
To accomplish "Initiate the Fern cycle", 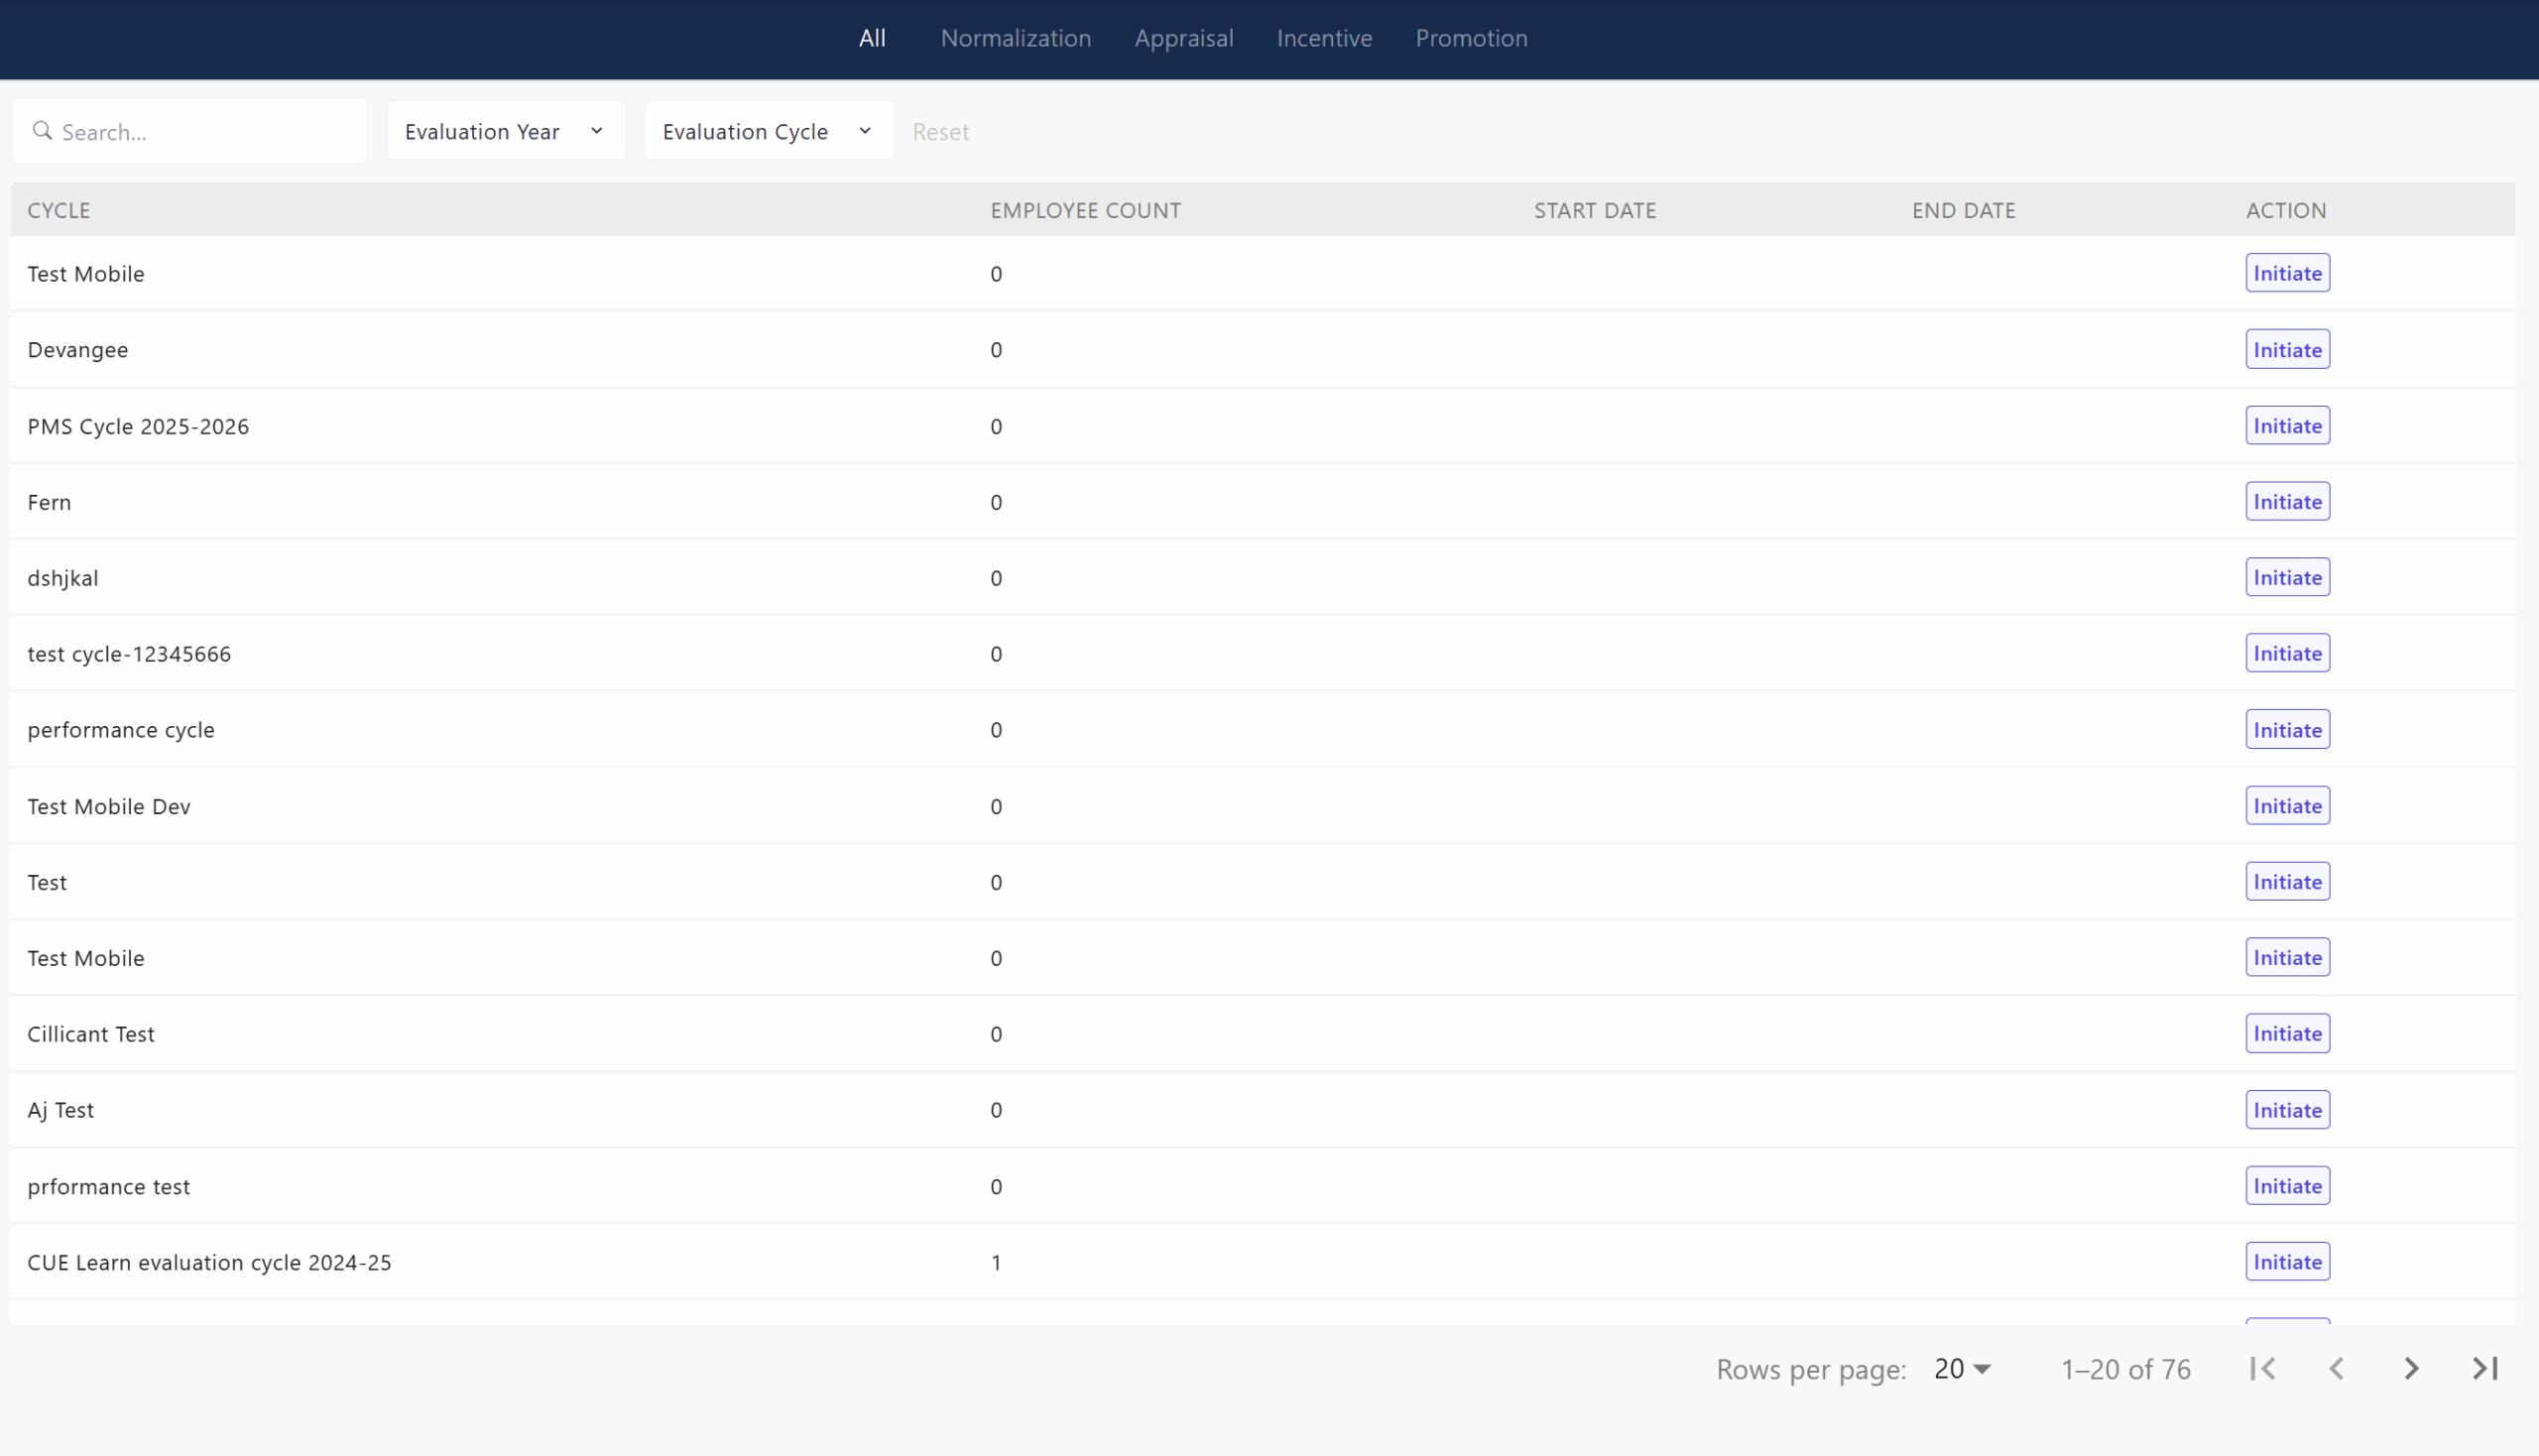I will (x=2287, y=502).
